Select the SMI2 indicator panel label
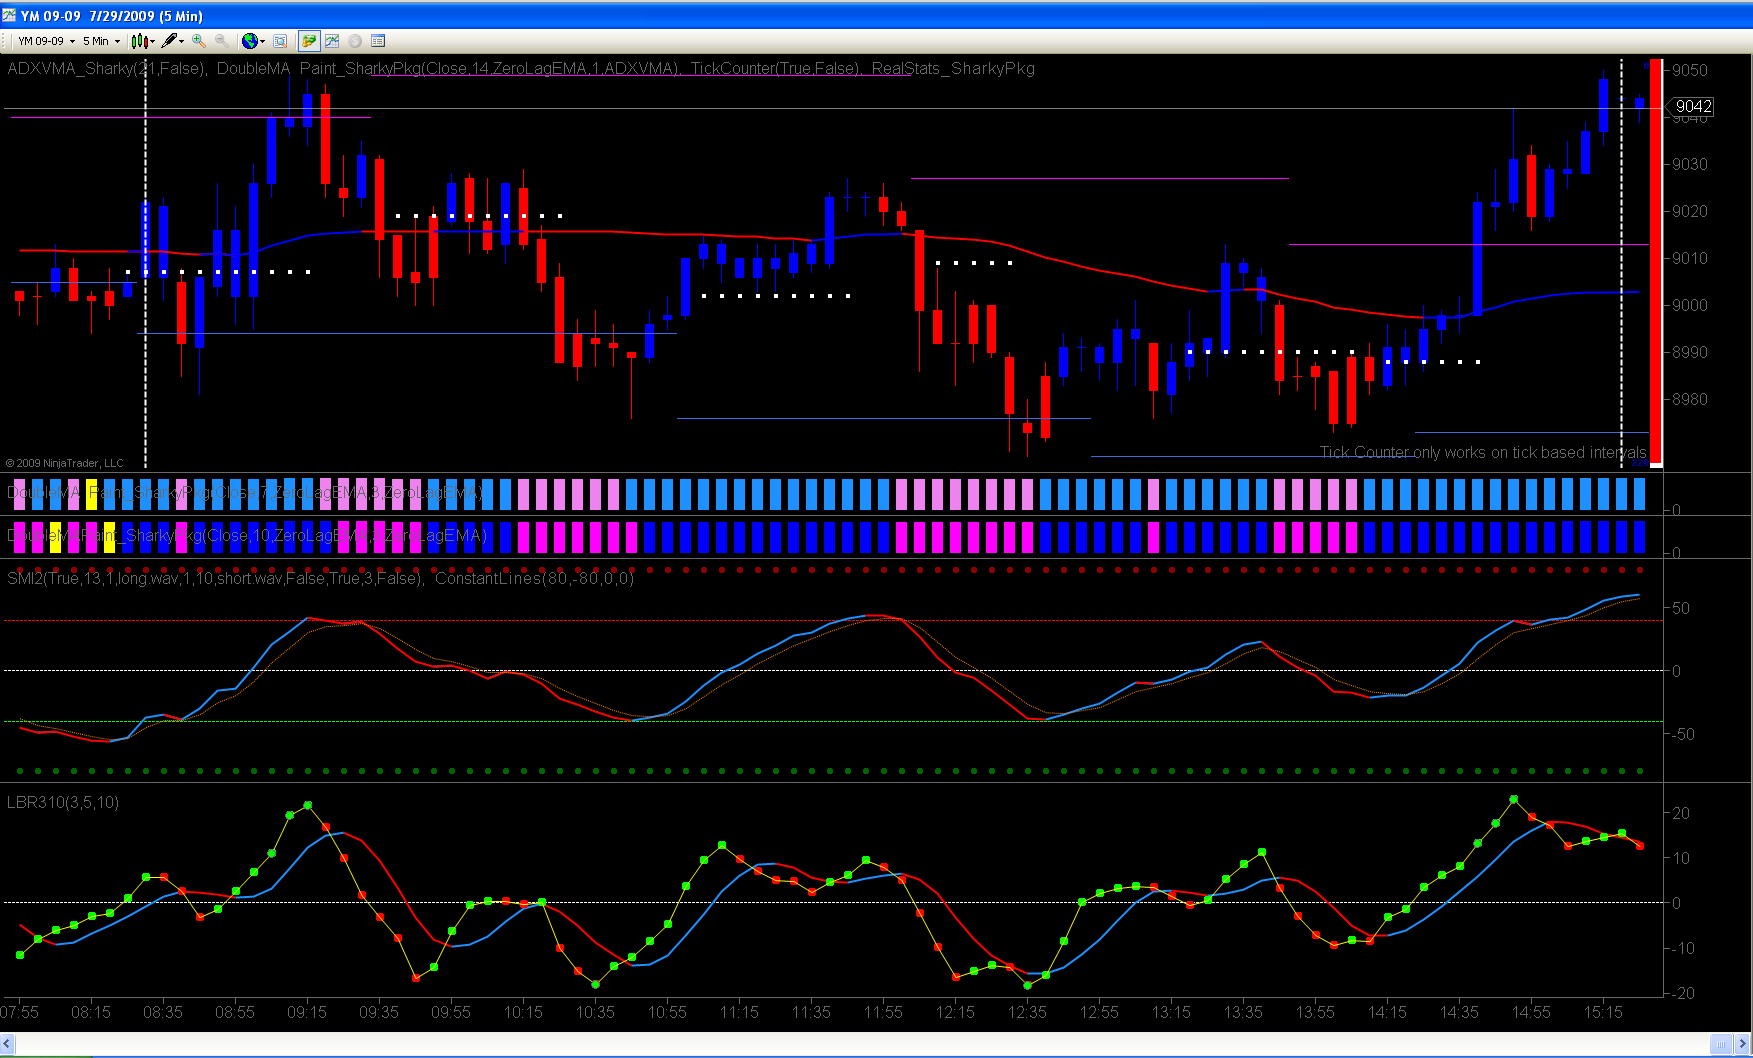Image resolution: width=1753 pixels, height=1058 pixels. (x=215, y=578)
